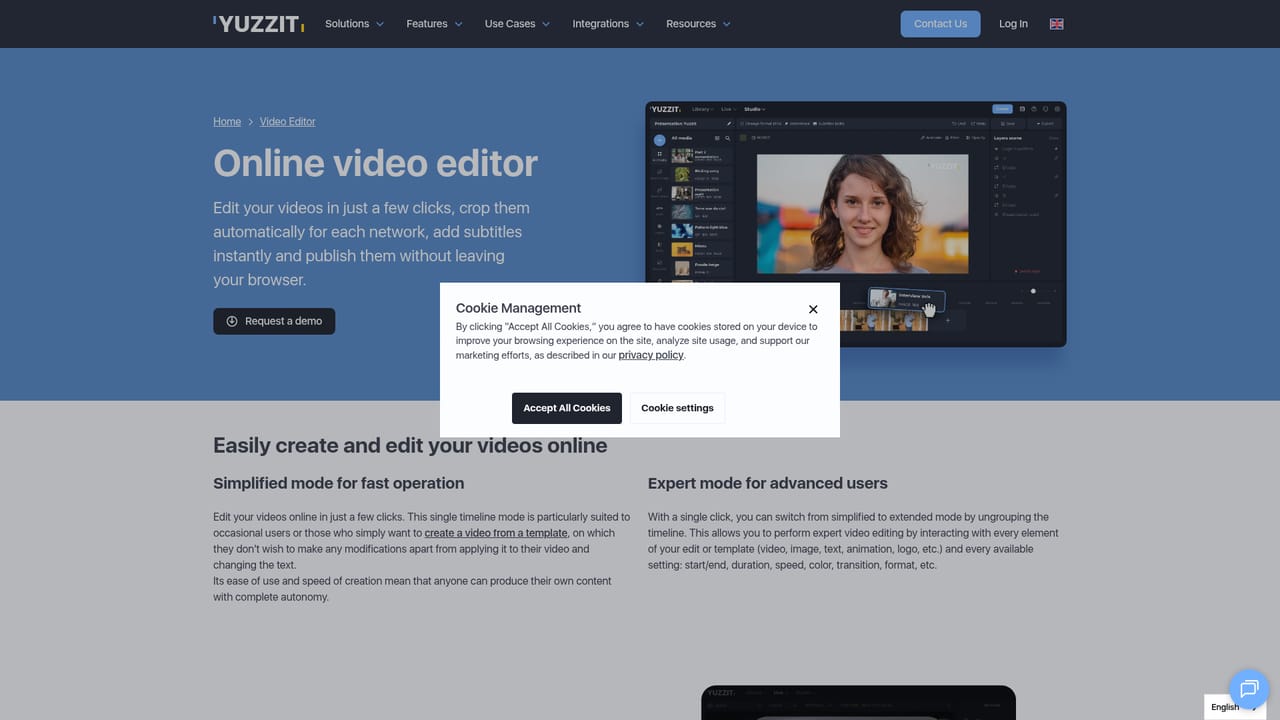
Task: Close the Cookie Management dialog
Action: point(813,309)
